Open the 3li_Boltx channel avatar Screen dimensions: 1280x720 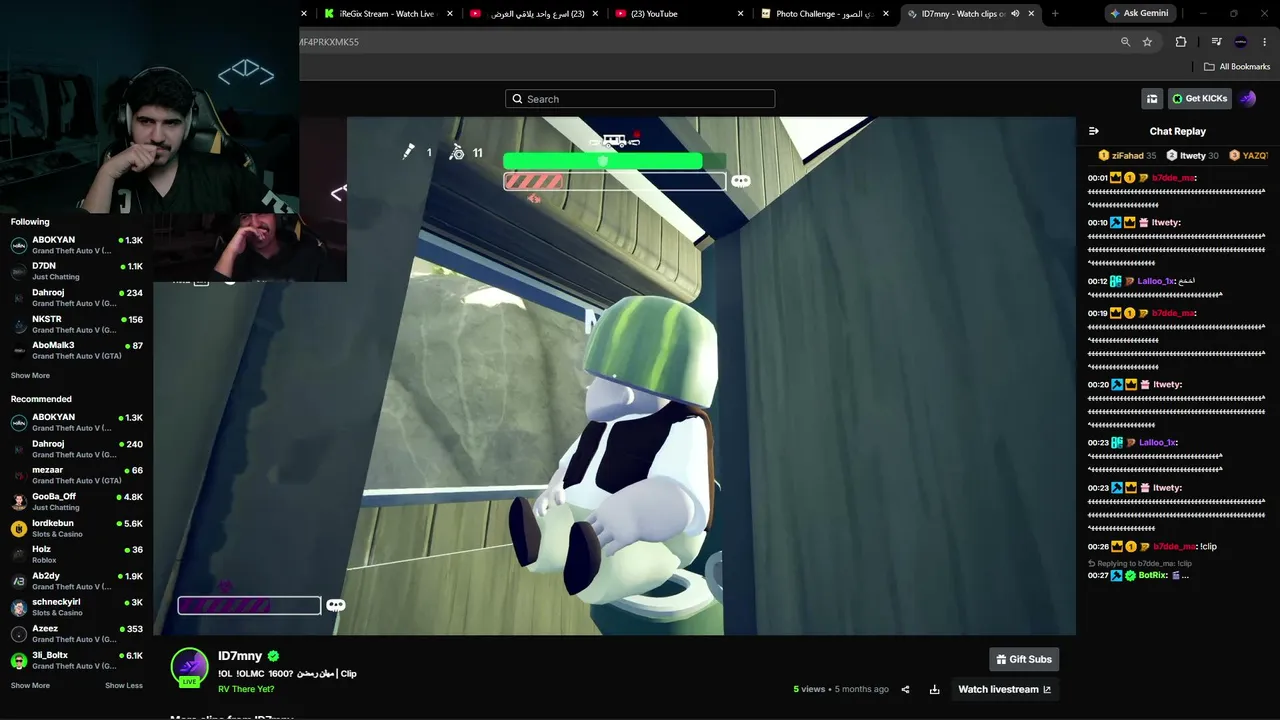(x=18, y=660)
